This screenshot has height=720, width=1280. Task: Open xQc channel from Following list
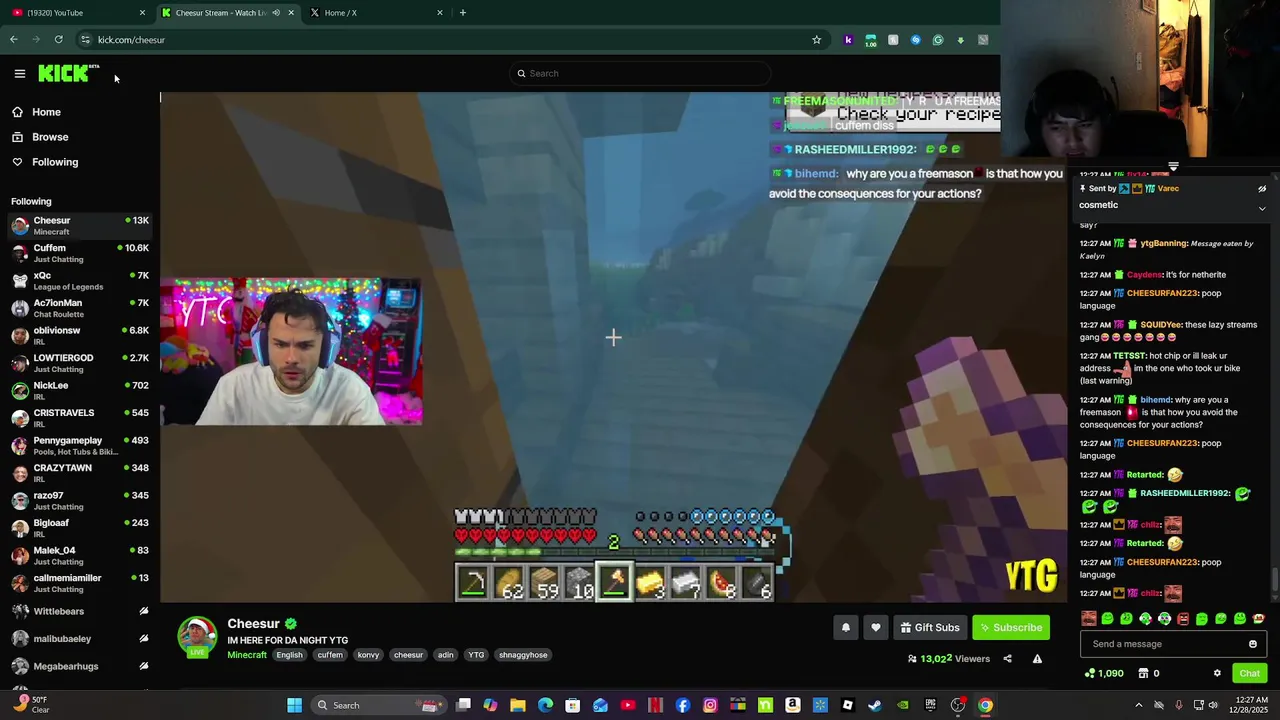(80, 281)
